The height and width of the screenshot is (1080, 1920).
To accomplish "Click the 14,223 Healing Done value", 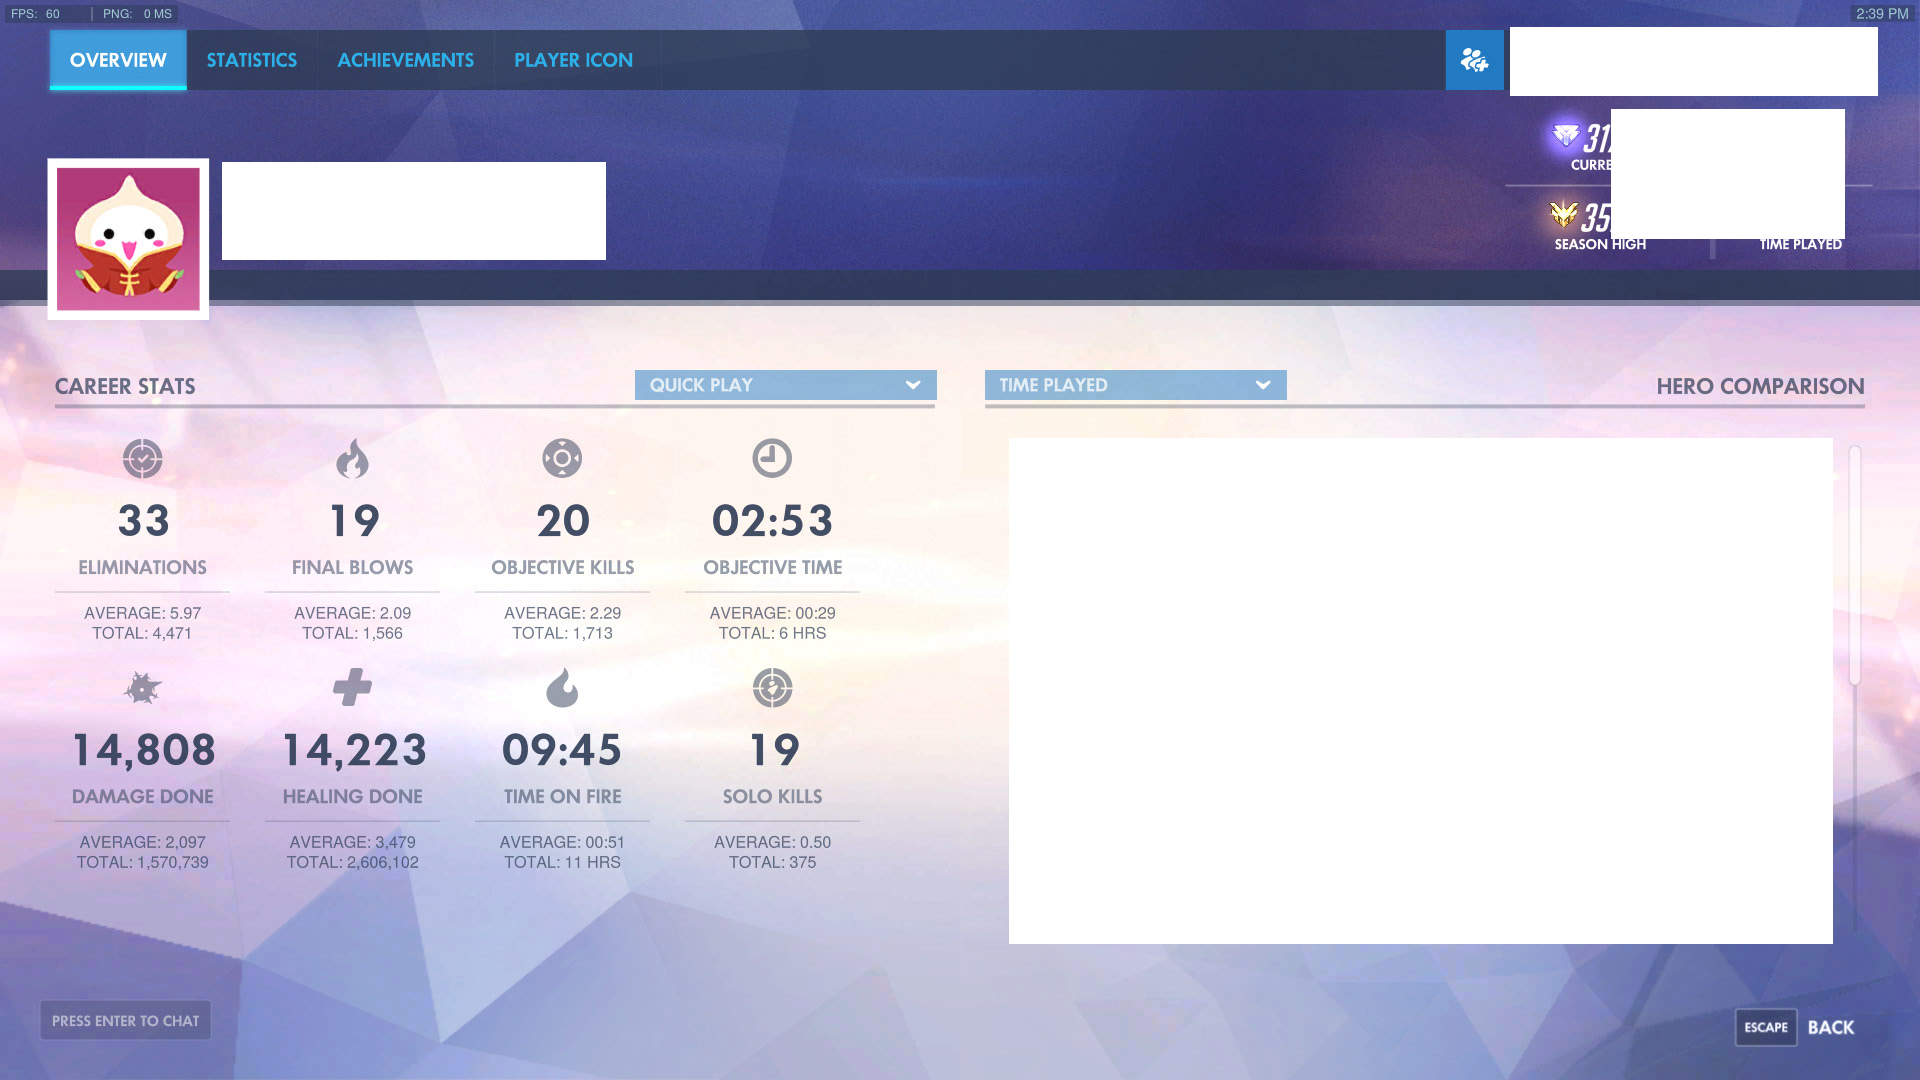I will pyautogui.click(x=353, y=750).
